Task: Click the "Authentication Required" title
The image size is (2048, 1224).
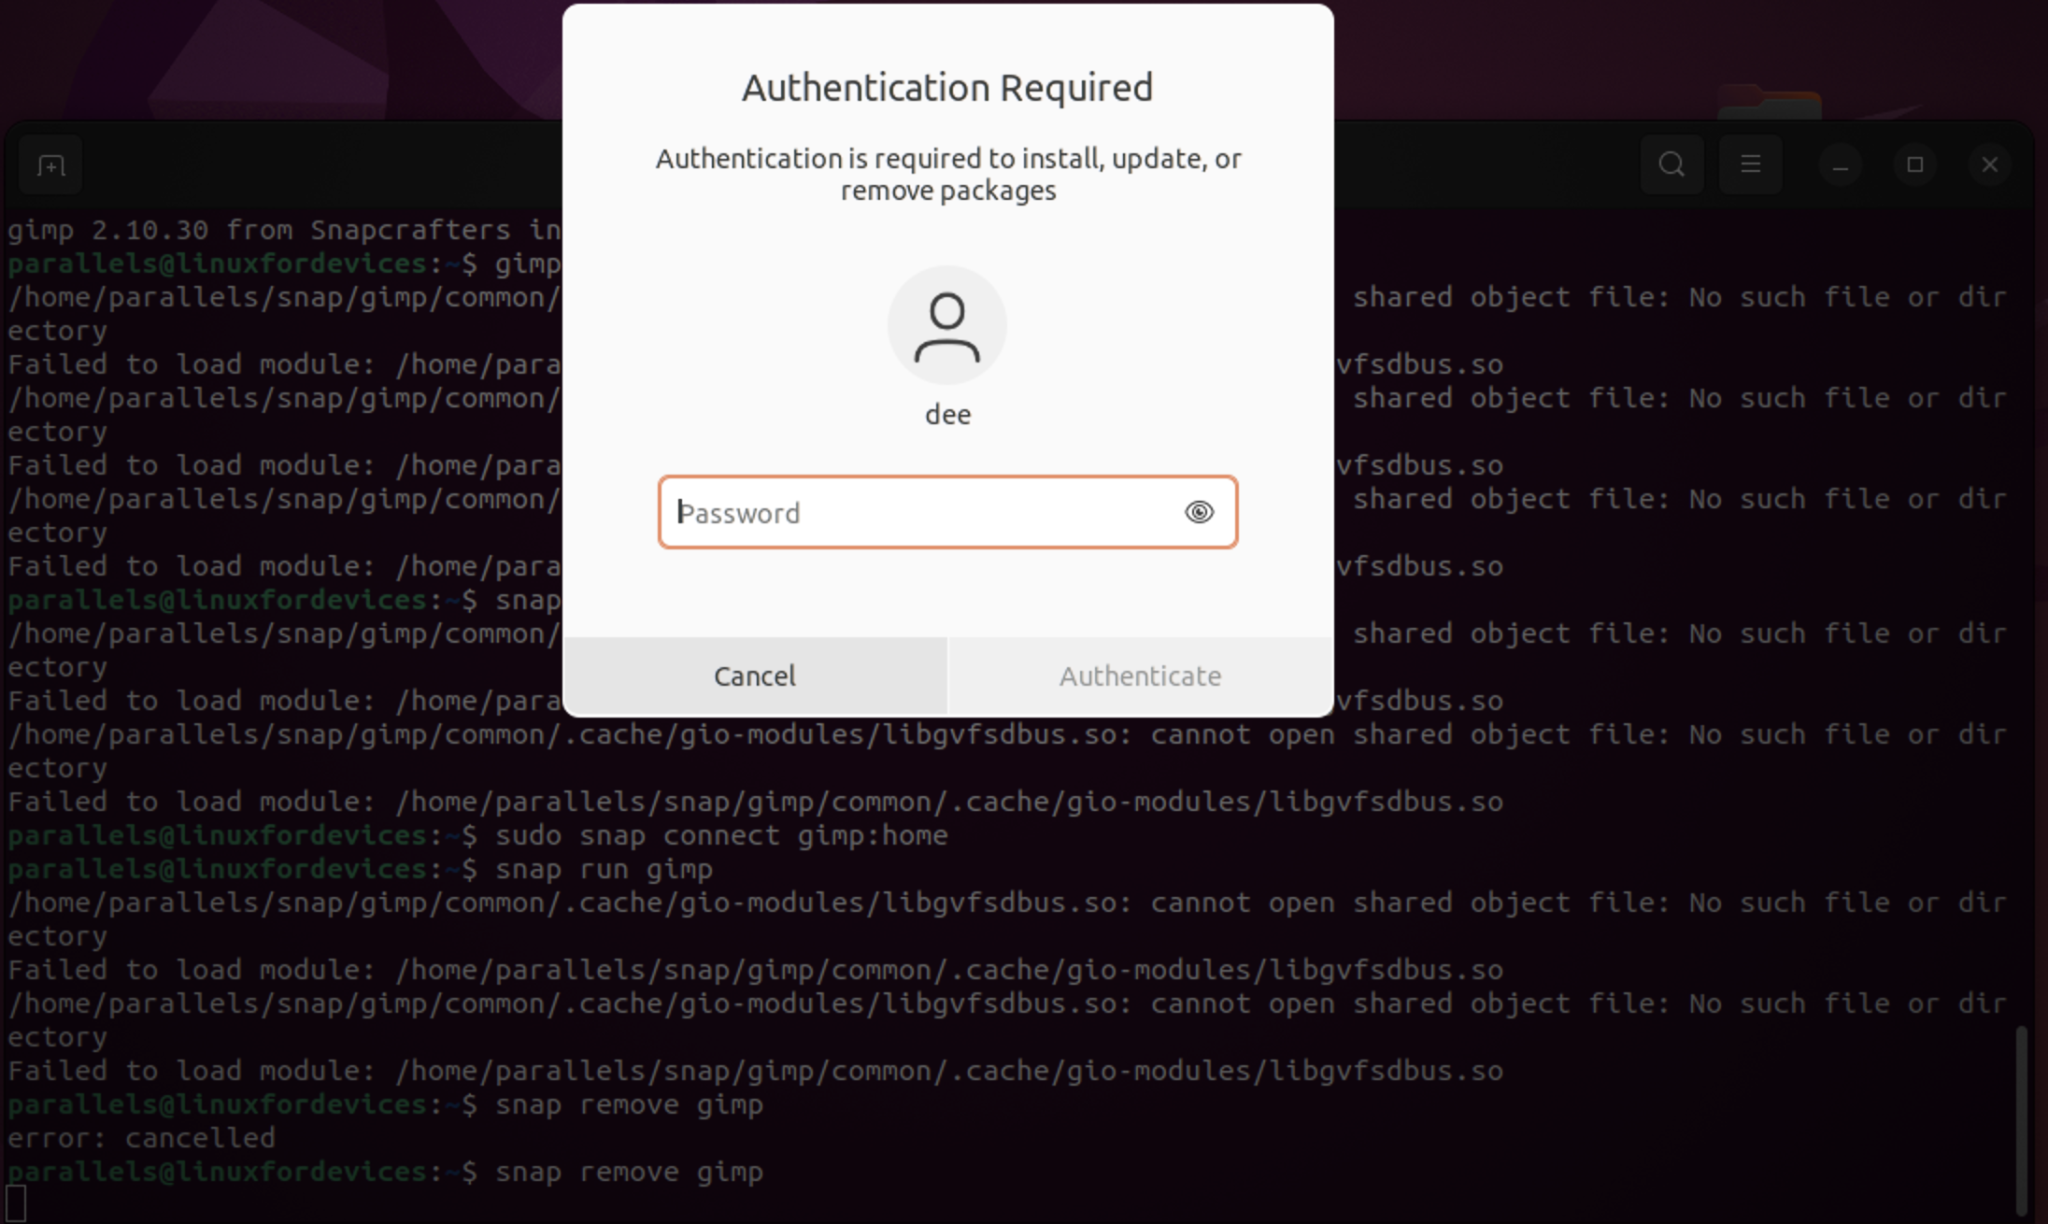Action: [947, 87]
